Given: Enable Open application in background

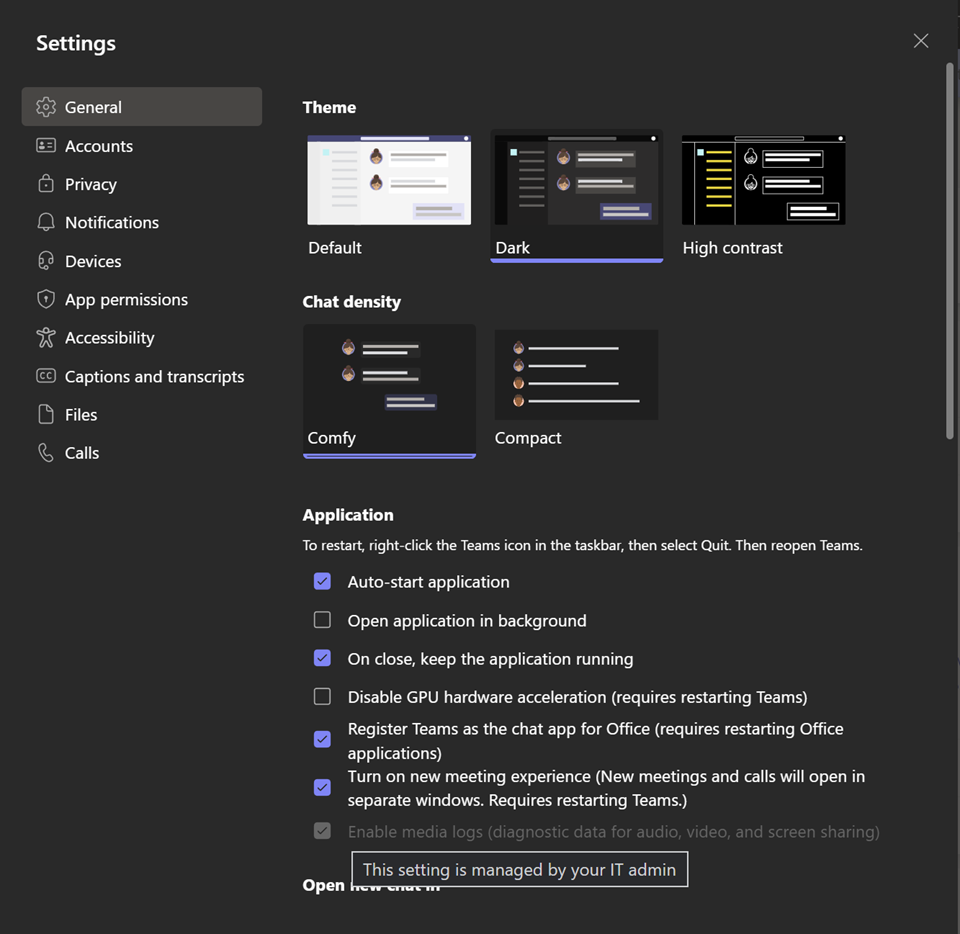Looking at the screenshot, I should 322,620.
